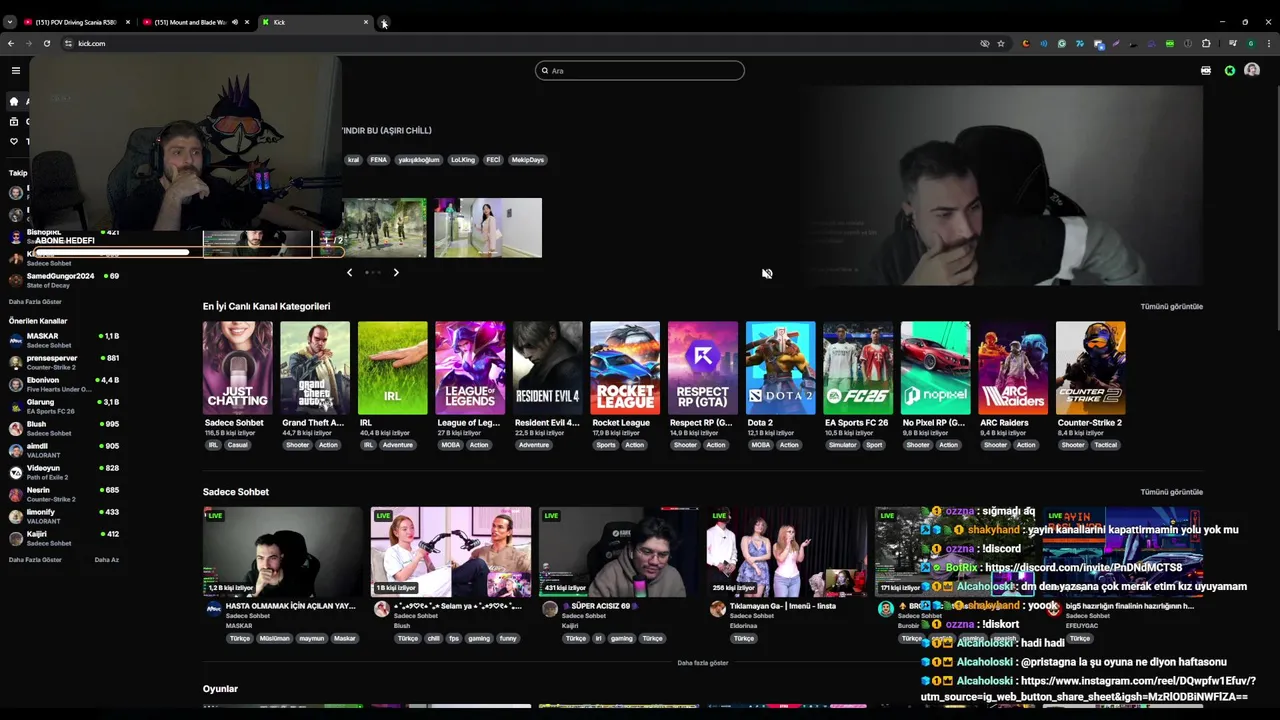This screenshot has width=1280, height=720.
Task: Click the kick.com address bar
Action: coord(520,43)
